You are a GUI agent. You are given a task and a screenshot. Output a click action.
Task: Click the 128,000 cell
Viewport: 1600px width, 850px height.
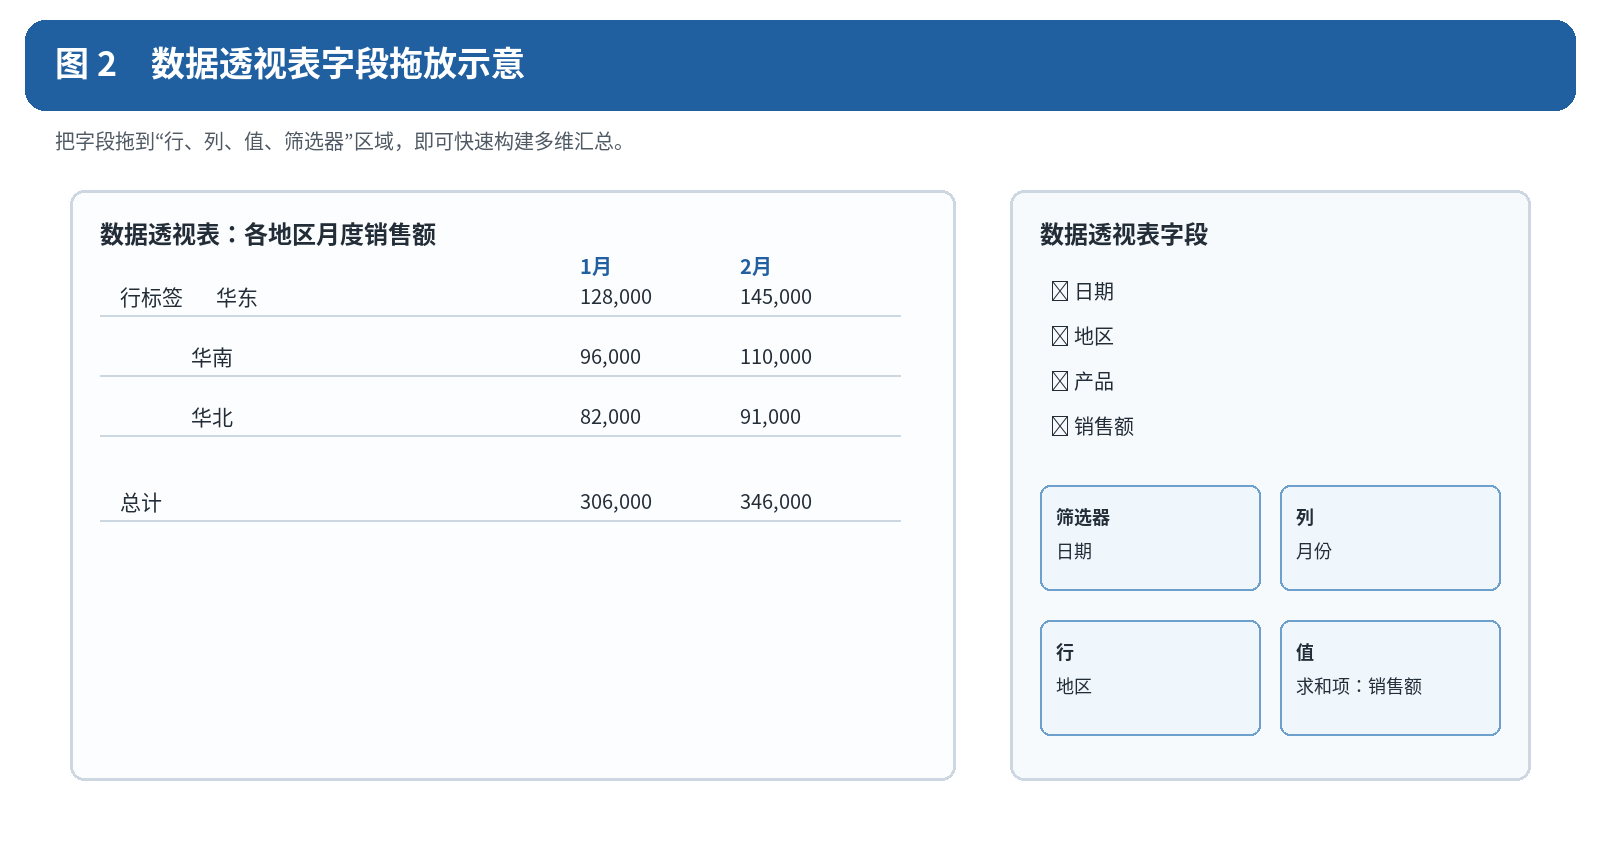click(616, 297)
